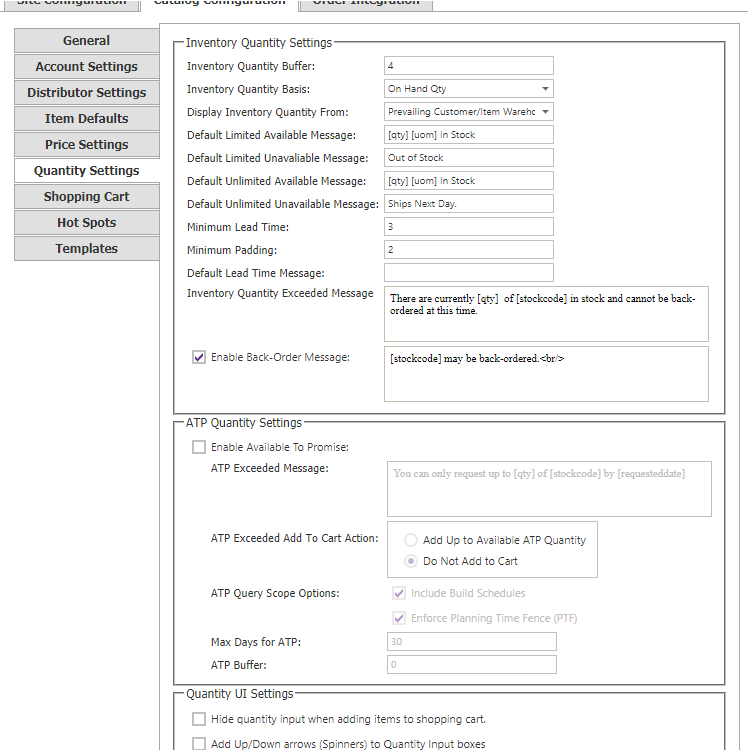
Task: Click the Quantity UI Settings group title
Action: click(x=239, y=694)
